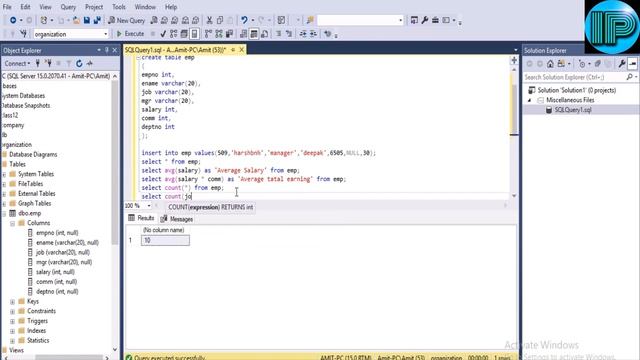
Task: Open the Properties wrench in Solution Explorer
Action: (x=622, y=64)
